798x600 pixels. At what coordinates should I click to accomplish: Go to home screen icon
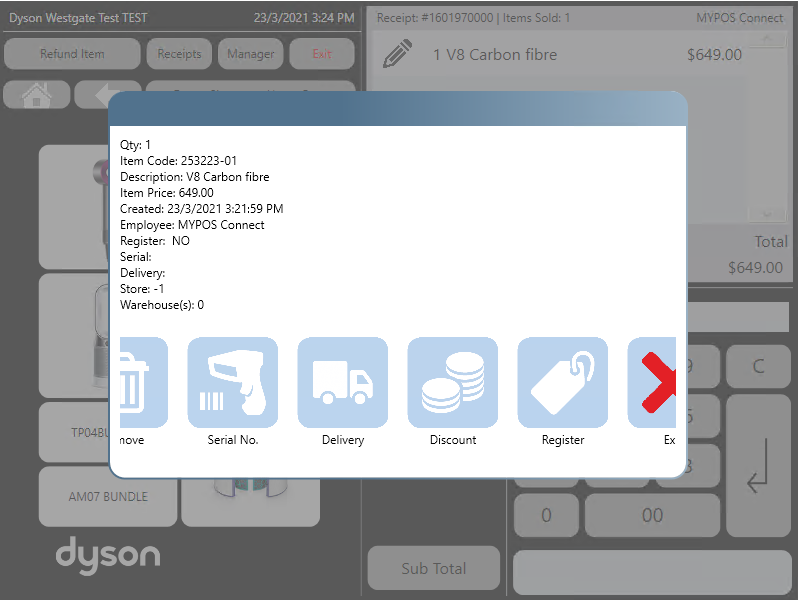(x=36, y=95)
